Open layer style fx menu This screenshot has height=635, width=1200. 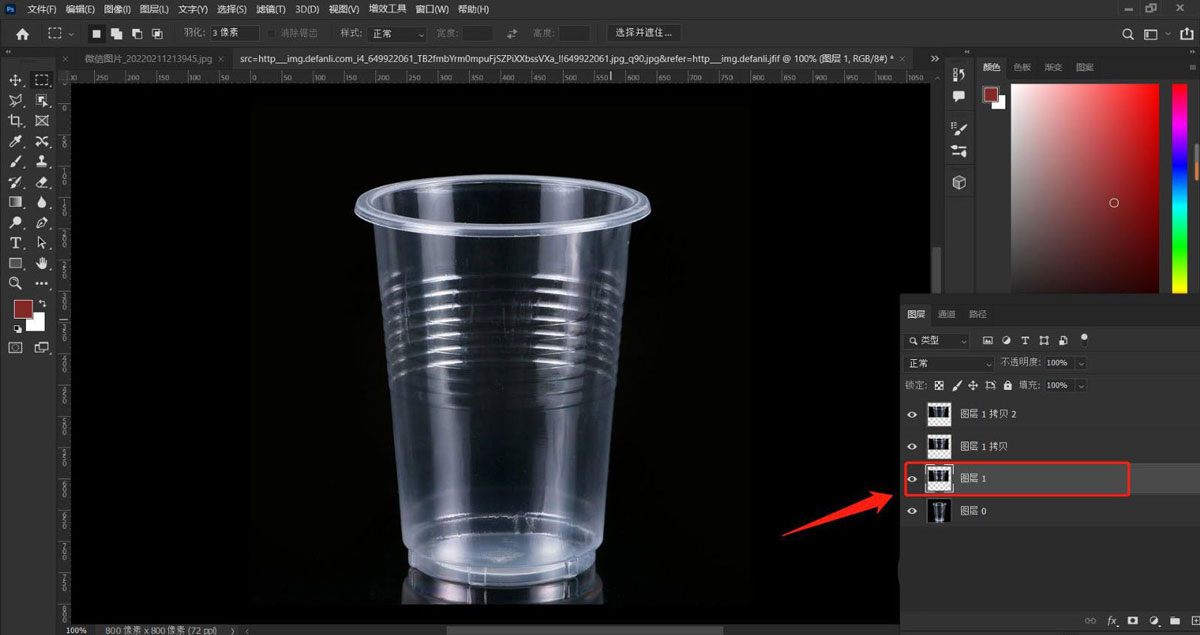(1112, 621)
